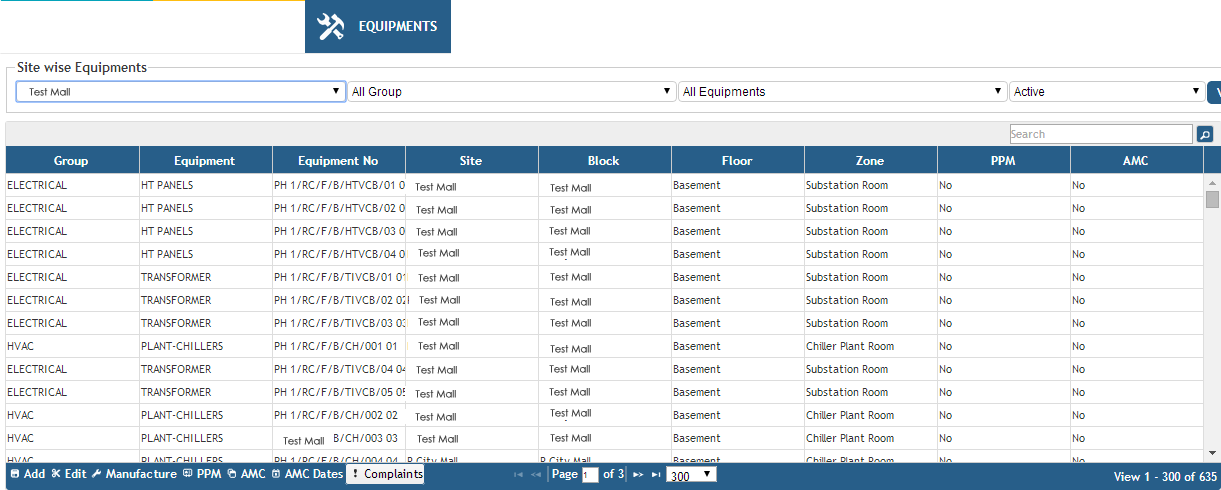
Task: Click the AMC button in toolbar
Action: point(247,474)
